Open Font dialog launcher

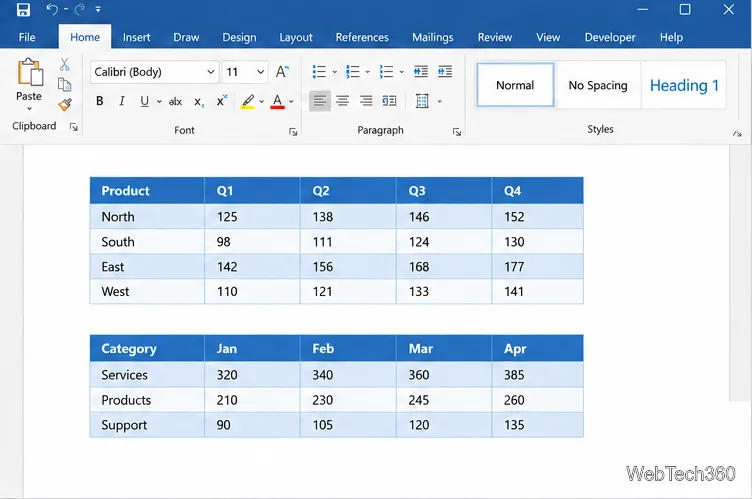[x=293, y=132]
